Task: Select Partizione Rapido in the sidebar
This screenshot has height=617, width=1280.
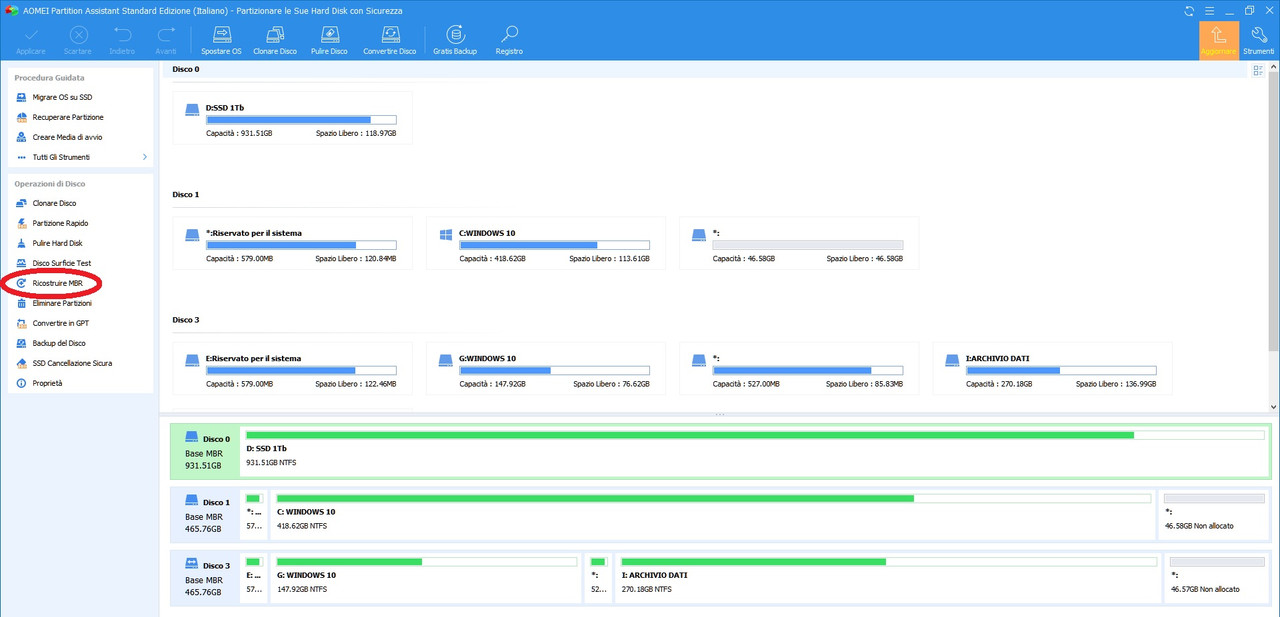Action: [60, 223]
